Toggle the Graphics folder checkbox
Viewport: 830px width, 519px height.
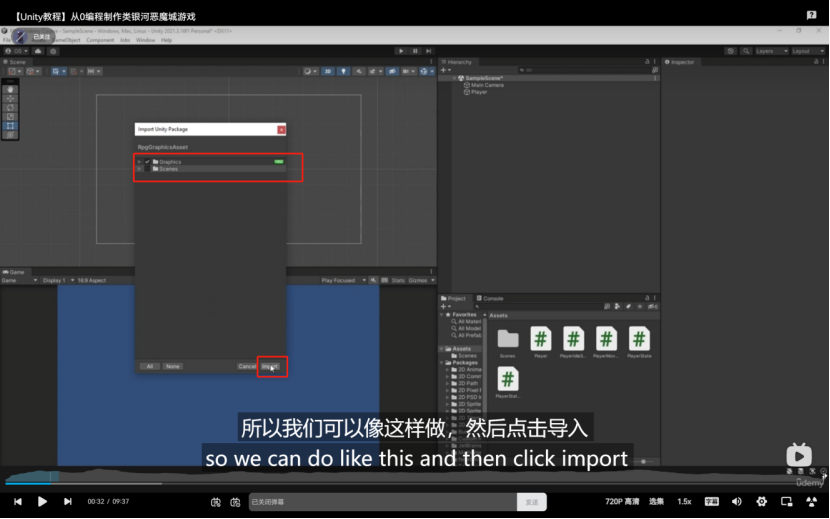coord(147,162)
